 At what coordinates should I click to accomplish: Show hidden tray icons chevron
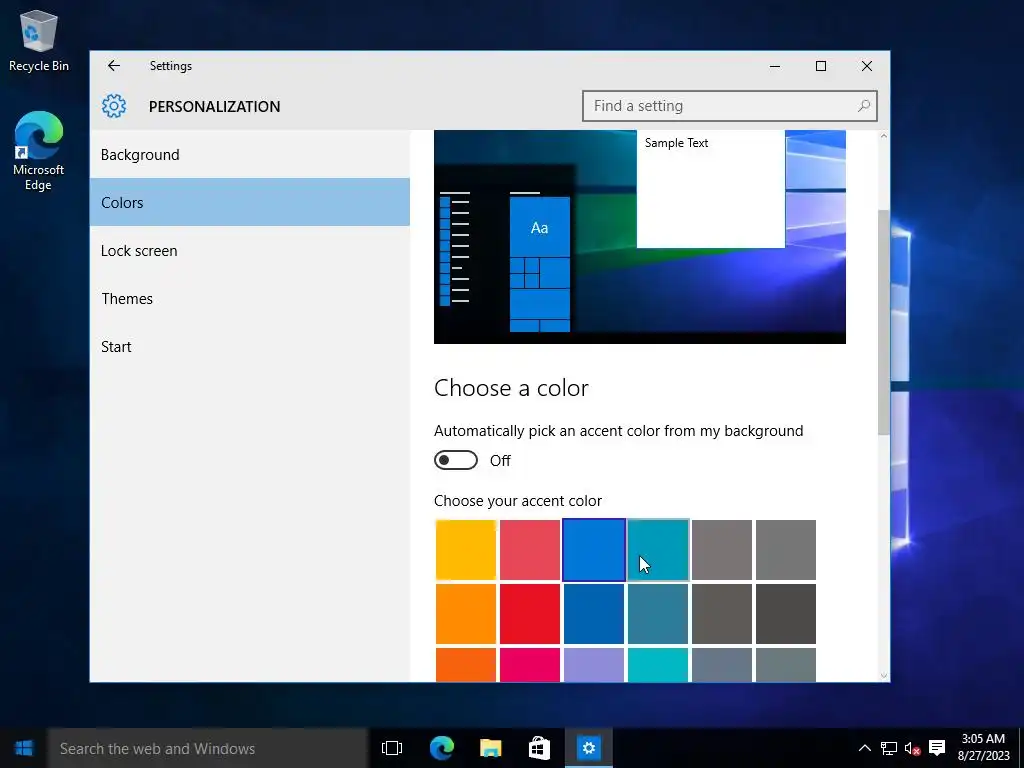tap(864, 748)
